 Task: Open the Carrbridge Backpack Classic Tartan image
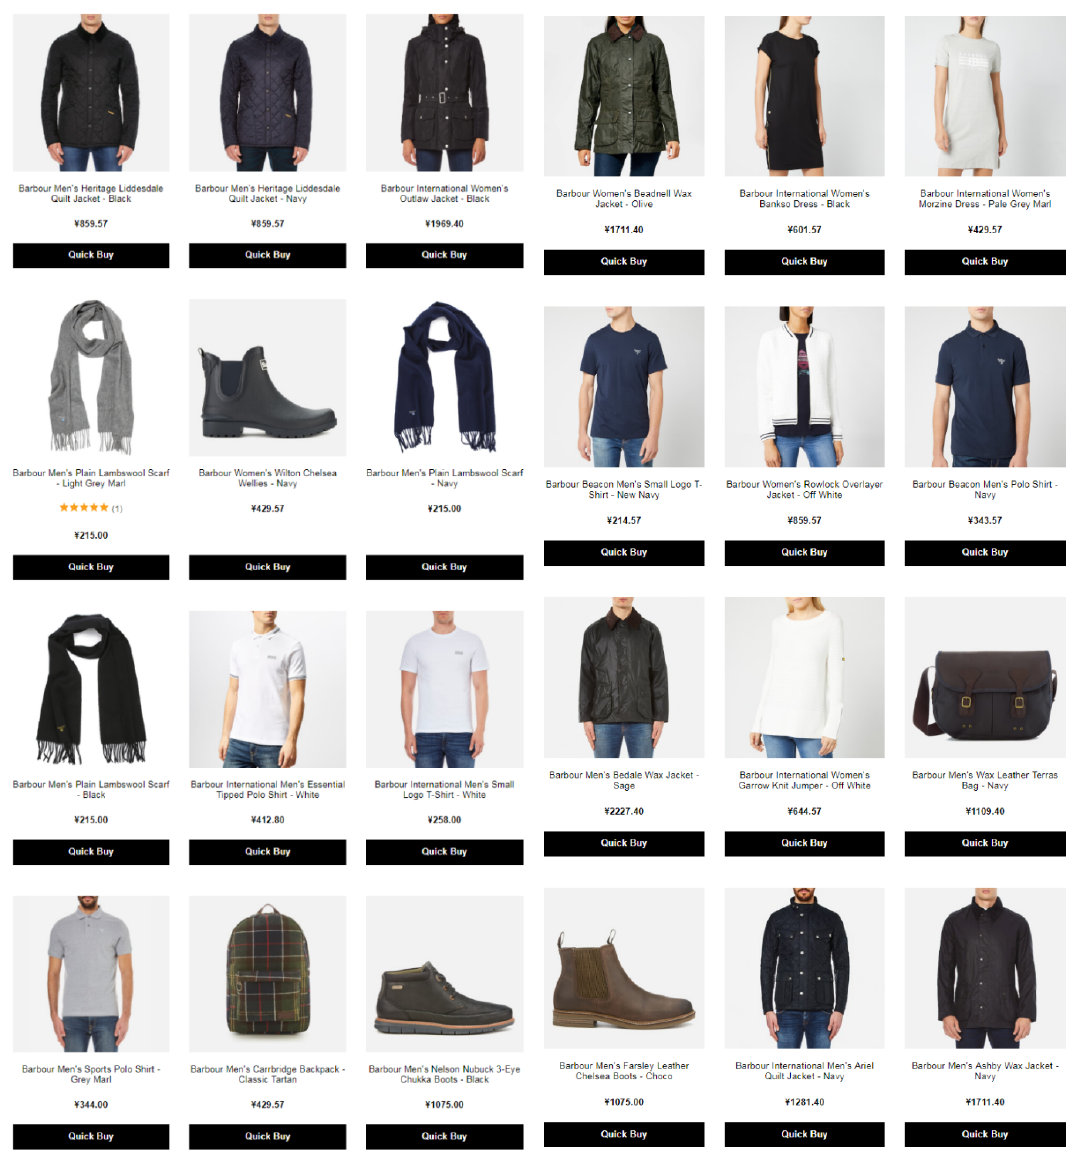tap(267, 974)
